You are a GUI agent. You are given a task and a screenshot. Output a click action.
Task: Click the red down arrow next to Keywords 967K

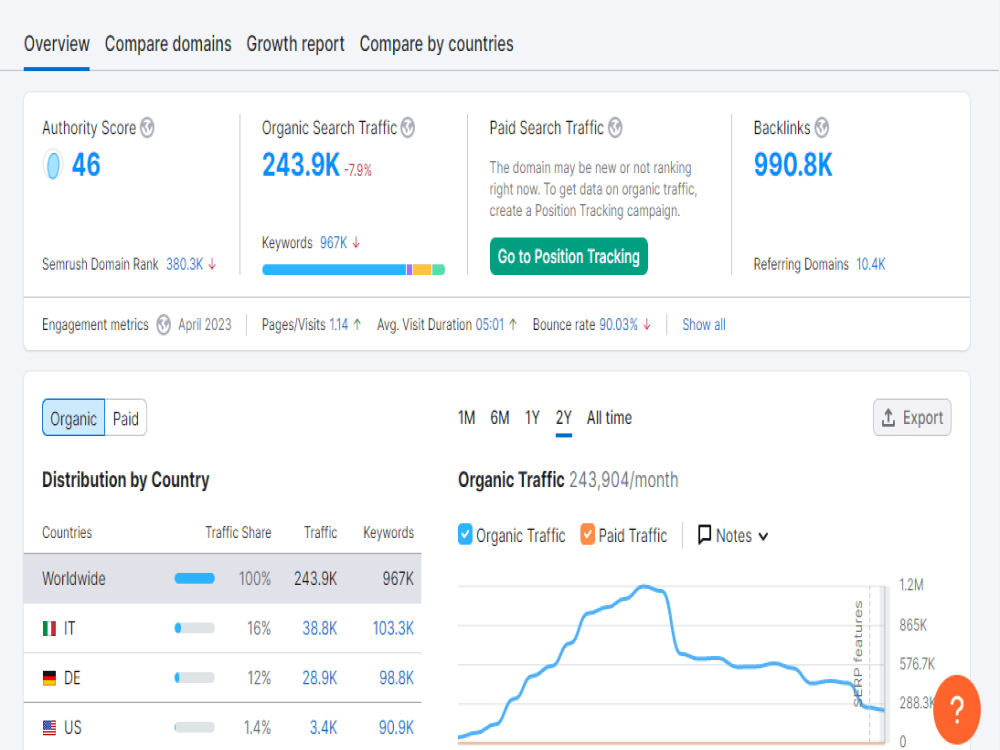[357, 243]
